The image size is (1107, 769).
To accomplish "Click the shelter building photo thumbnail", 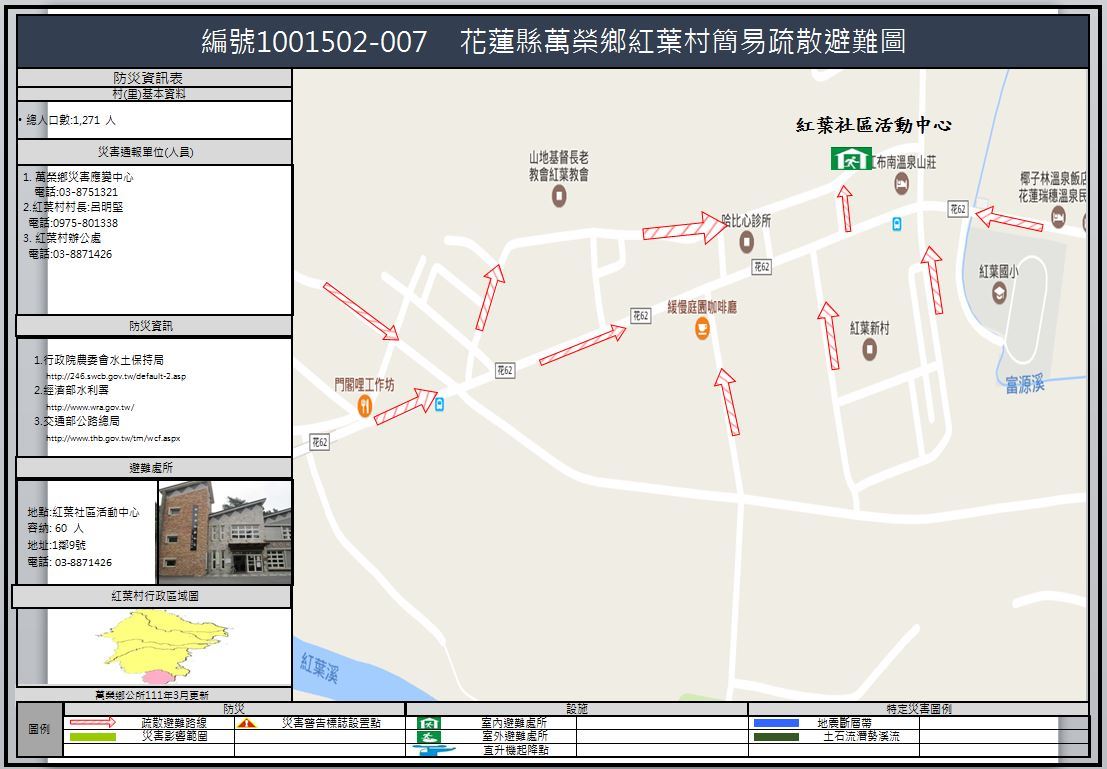I will 225,532.
